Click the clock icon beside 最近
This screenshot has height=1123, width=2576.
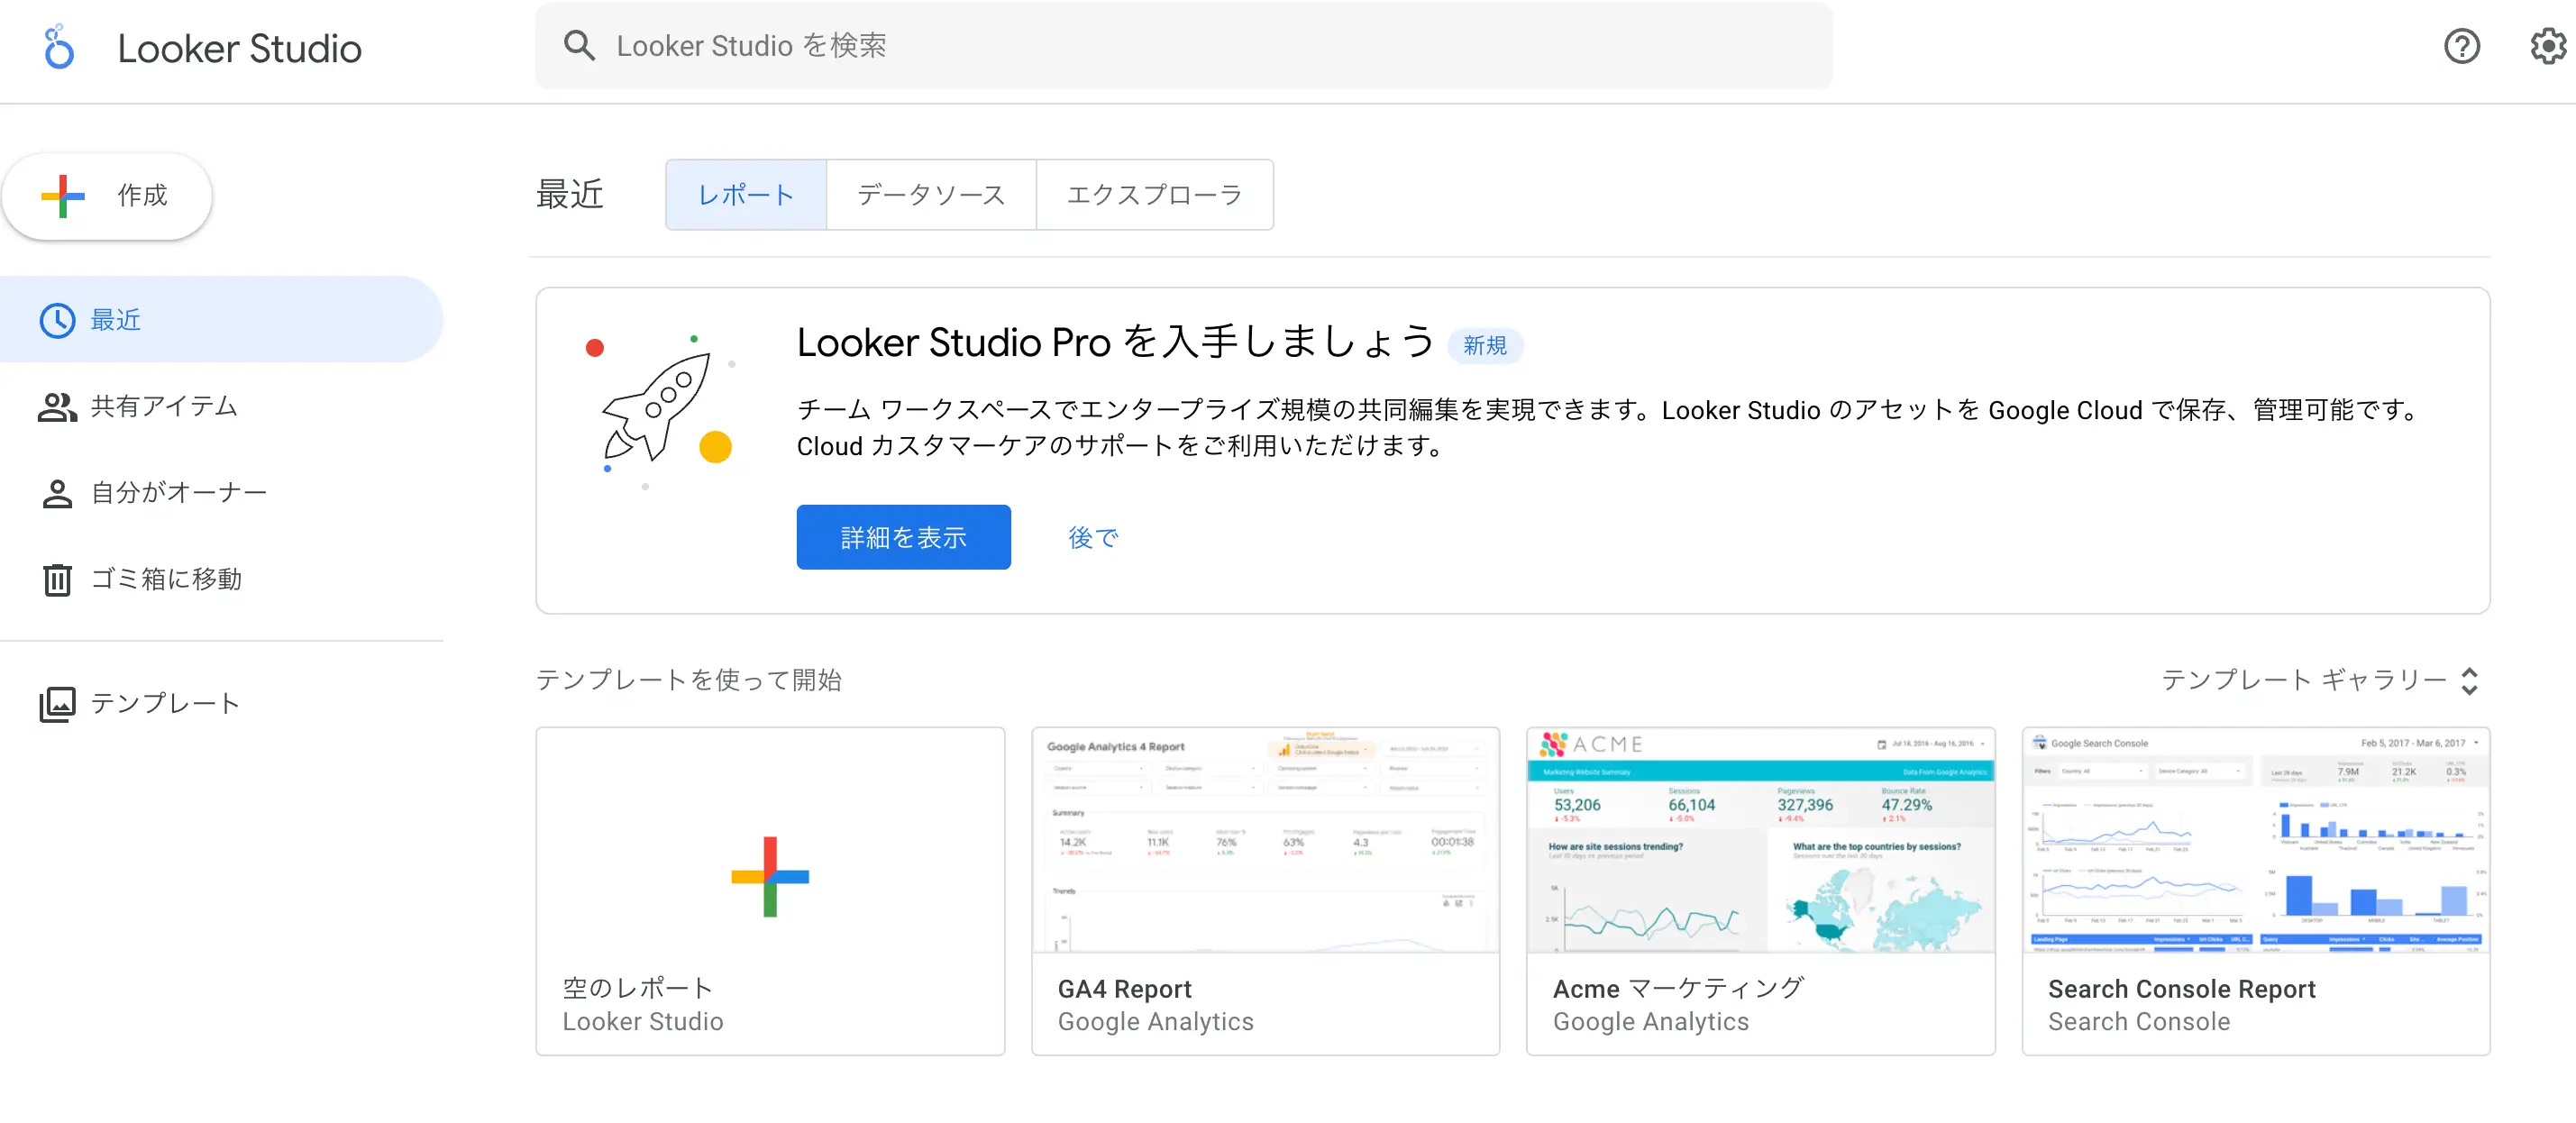tap(57, 320)
